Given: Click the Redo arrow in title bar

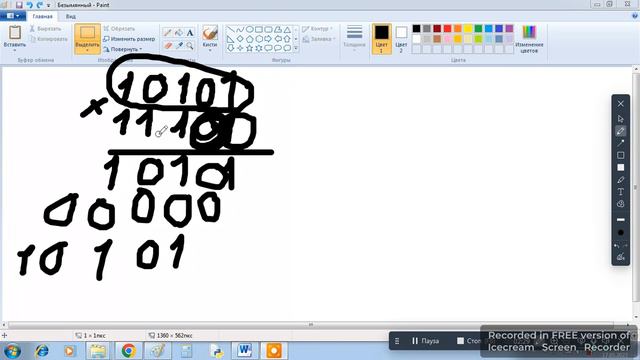Looking at the screenshot, I should tap(40, 5).
